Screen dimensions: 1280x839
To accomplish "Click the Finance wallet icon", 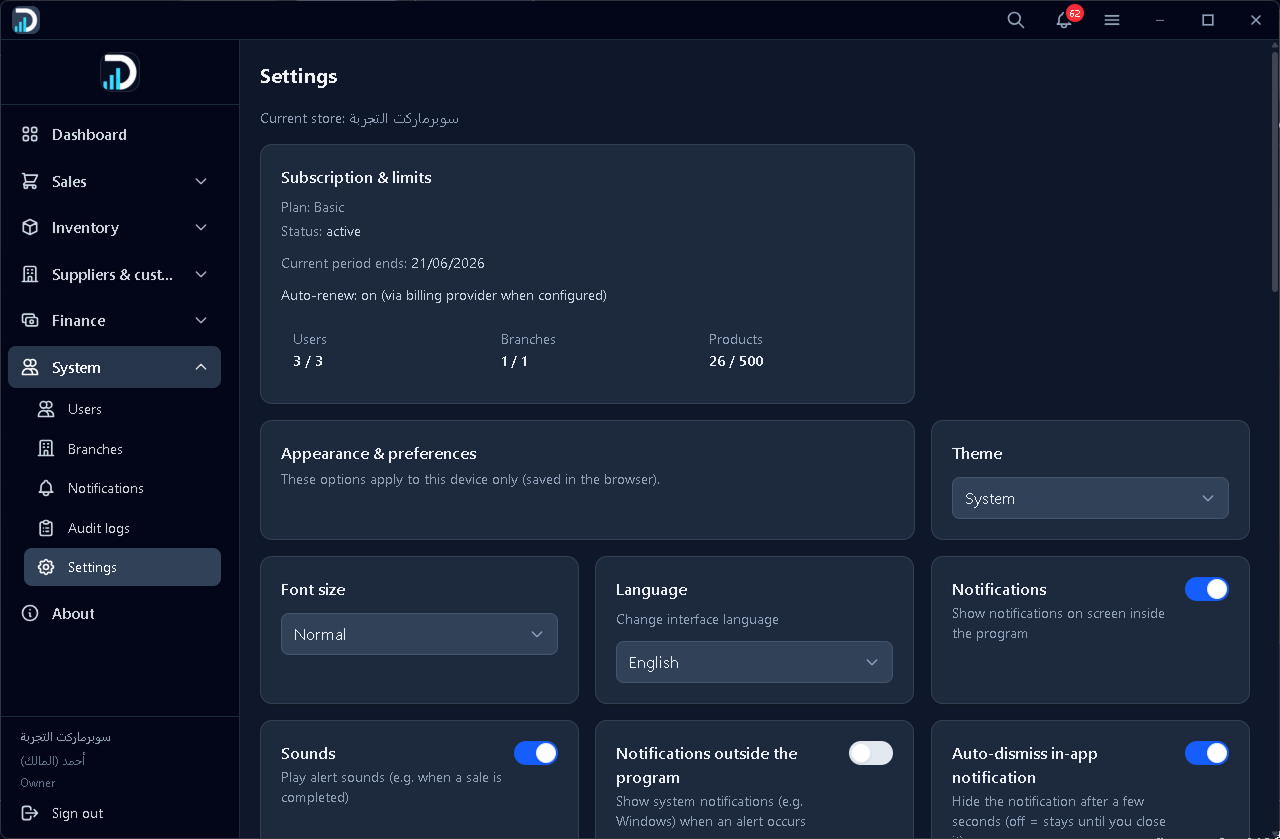I will pyautogui.click(x=30, y=320).
